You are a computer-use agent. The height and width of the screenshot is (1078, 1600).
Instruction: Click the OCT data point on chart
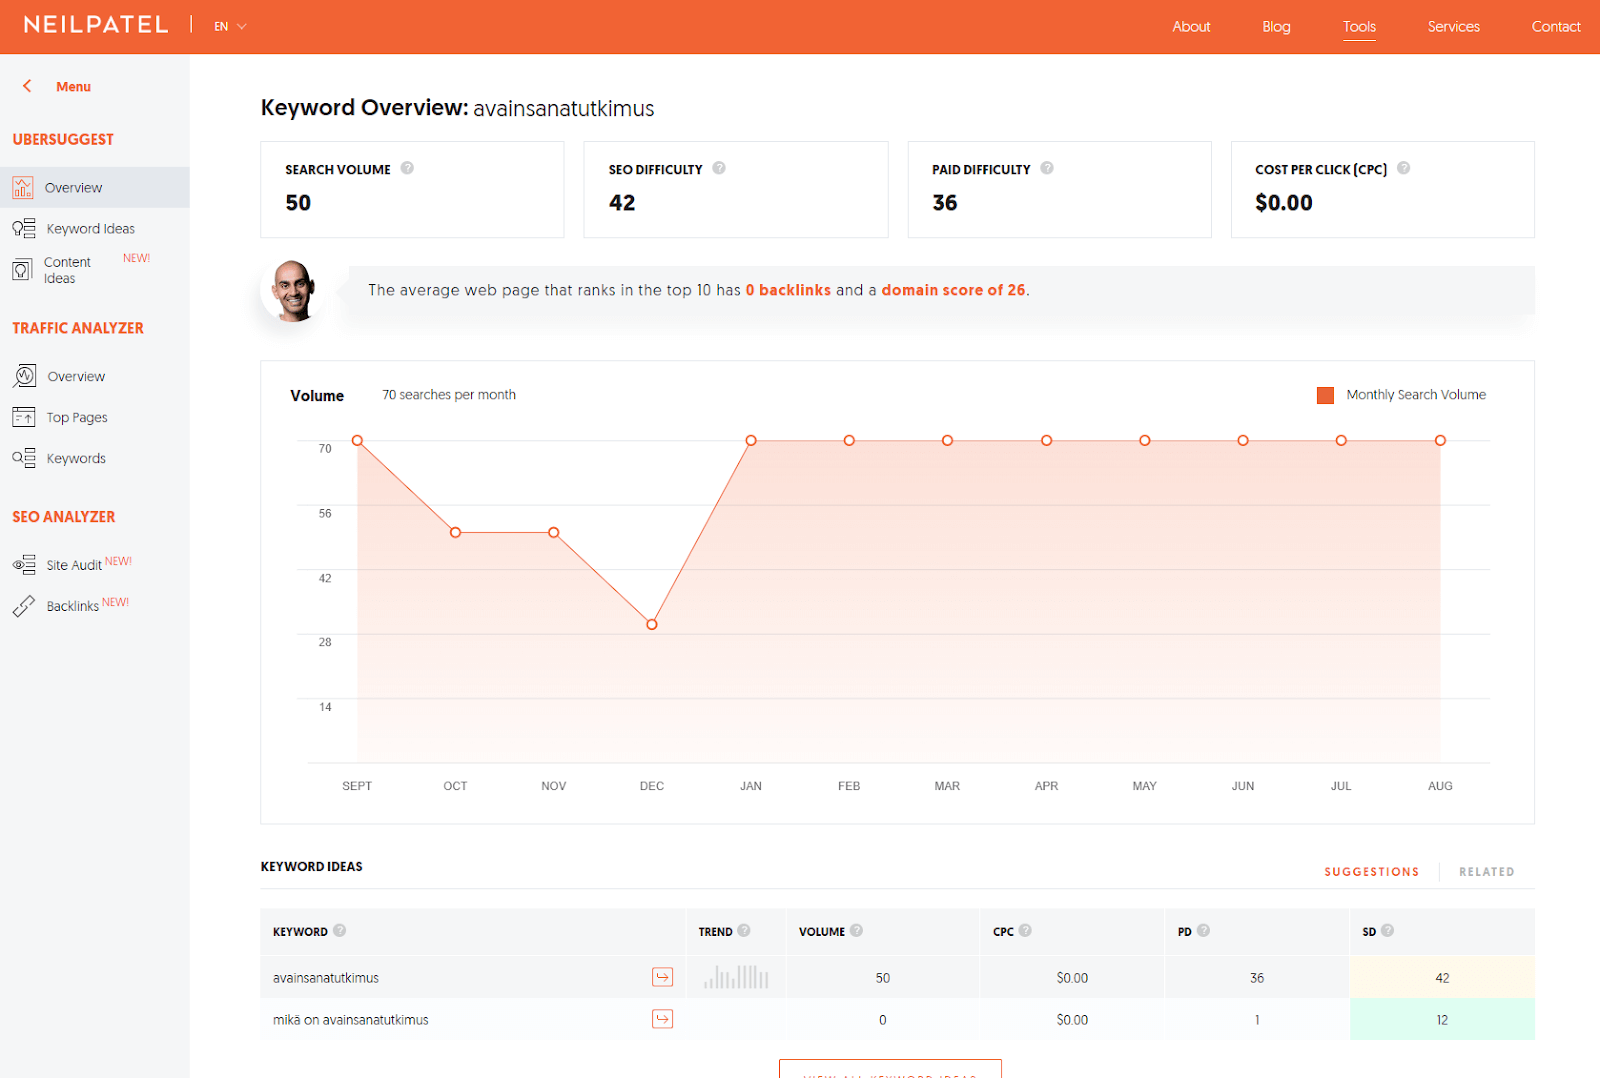[455, 532]
